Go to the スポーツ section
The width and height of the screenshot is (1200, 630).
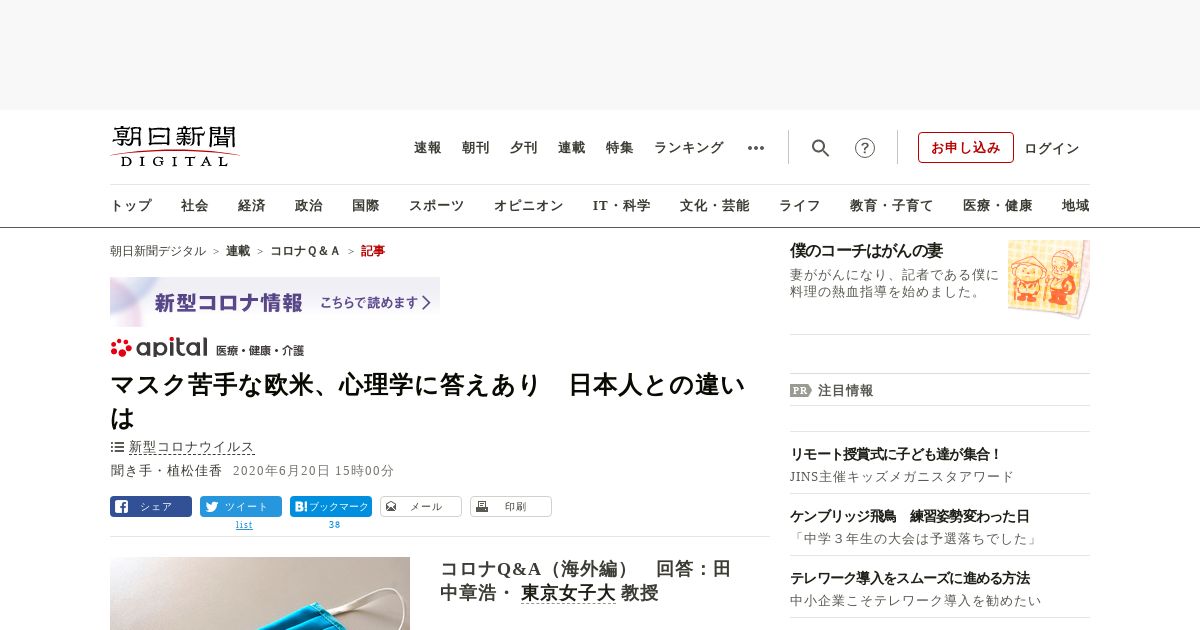click(436, 206)
